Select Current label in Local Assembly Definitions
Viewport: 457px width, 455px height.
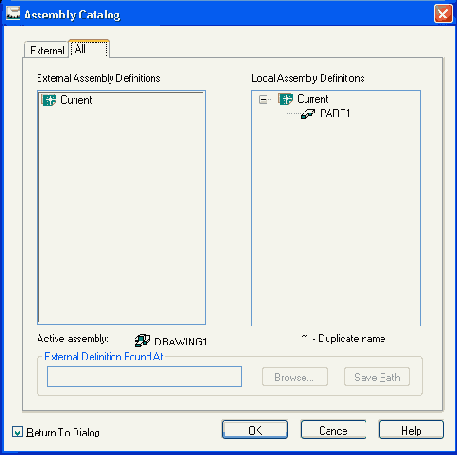pyautogui.click(x=313, y=99)
